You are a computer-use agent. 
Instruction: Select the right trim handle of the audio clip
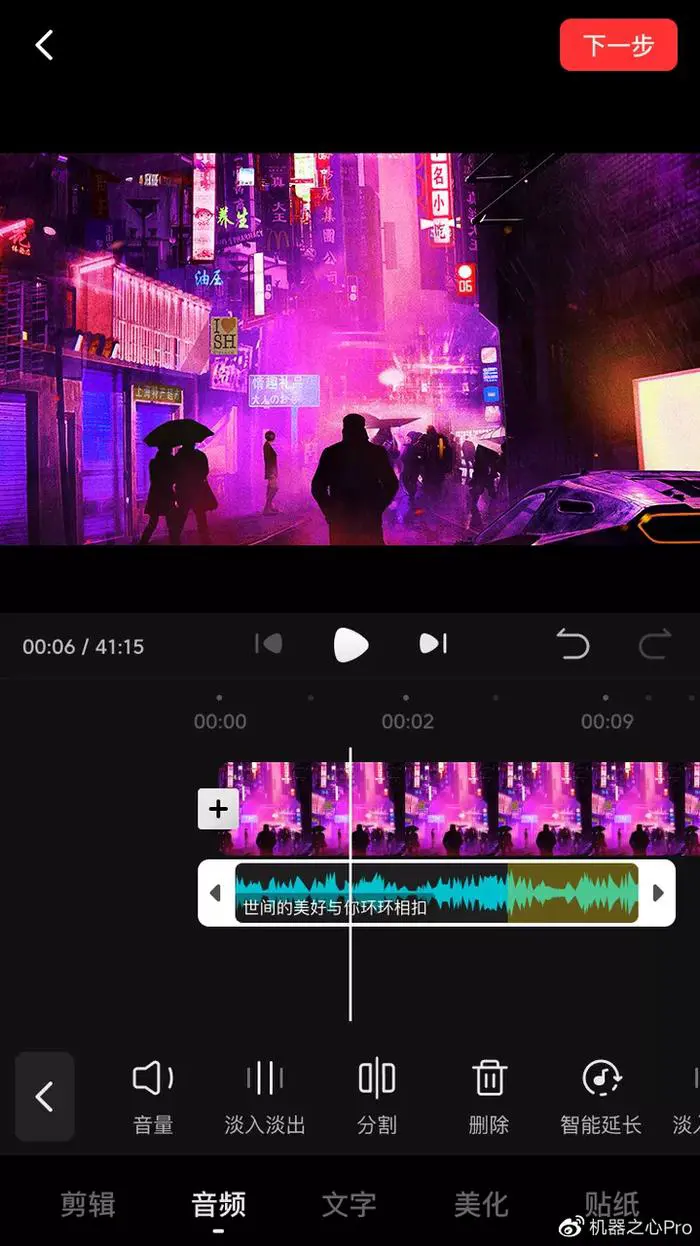658,893
